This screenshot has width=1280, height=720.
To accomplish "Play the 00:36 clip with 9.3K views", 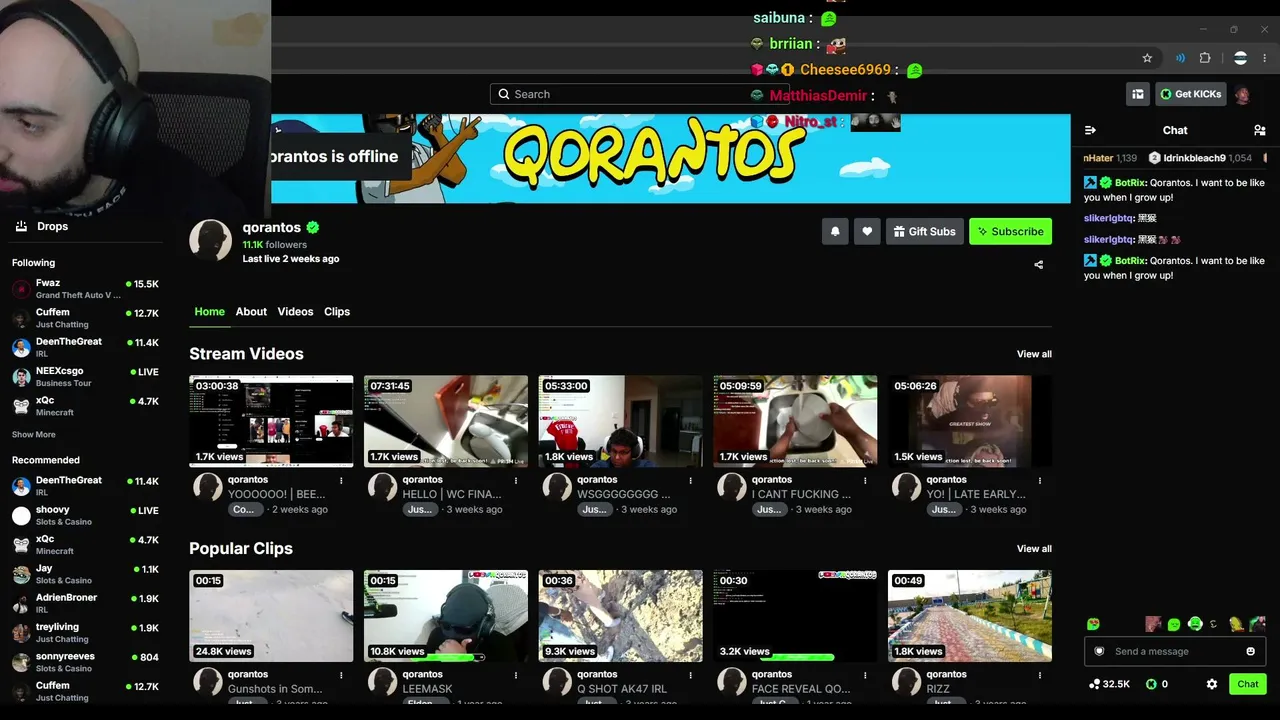I will [620, 616].
